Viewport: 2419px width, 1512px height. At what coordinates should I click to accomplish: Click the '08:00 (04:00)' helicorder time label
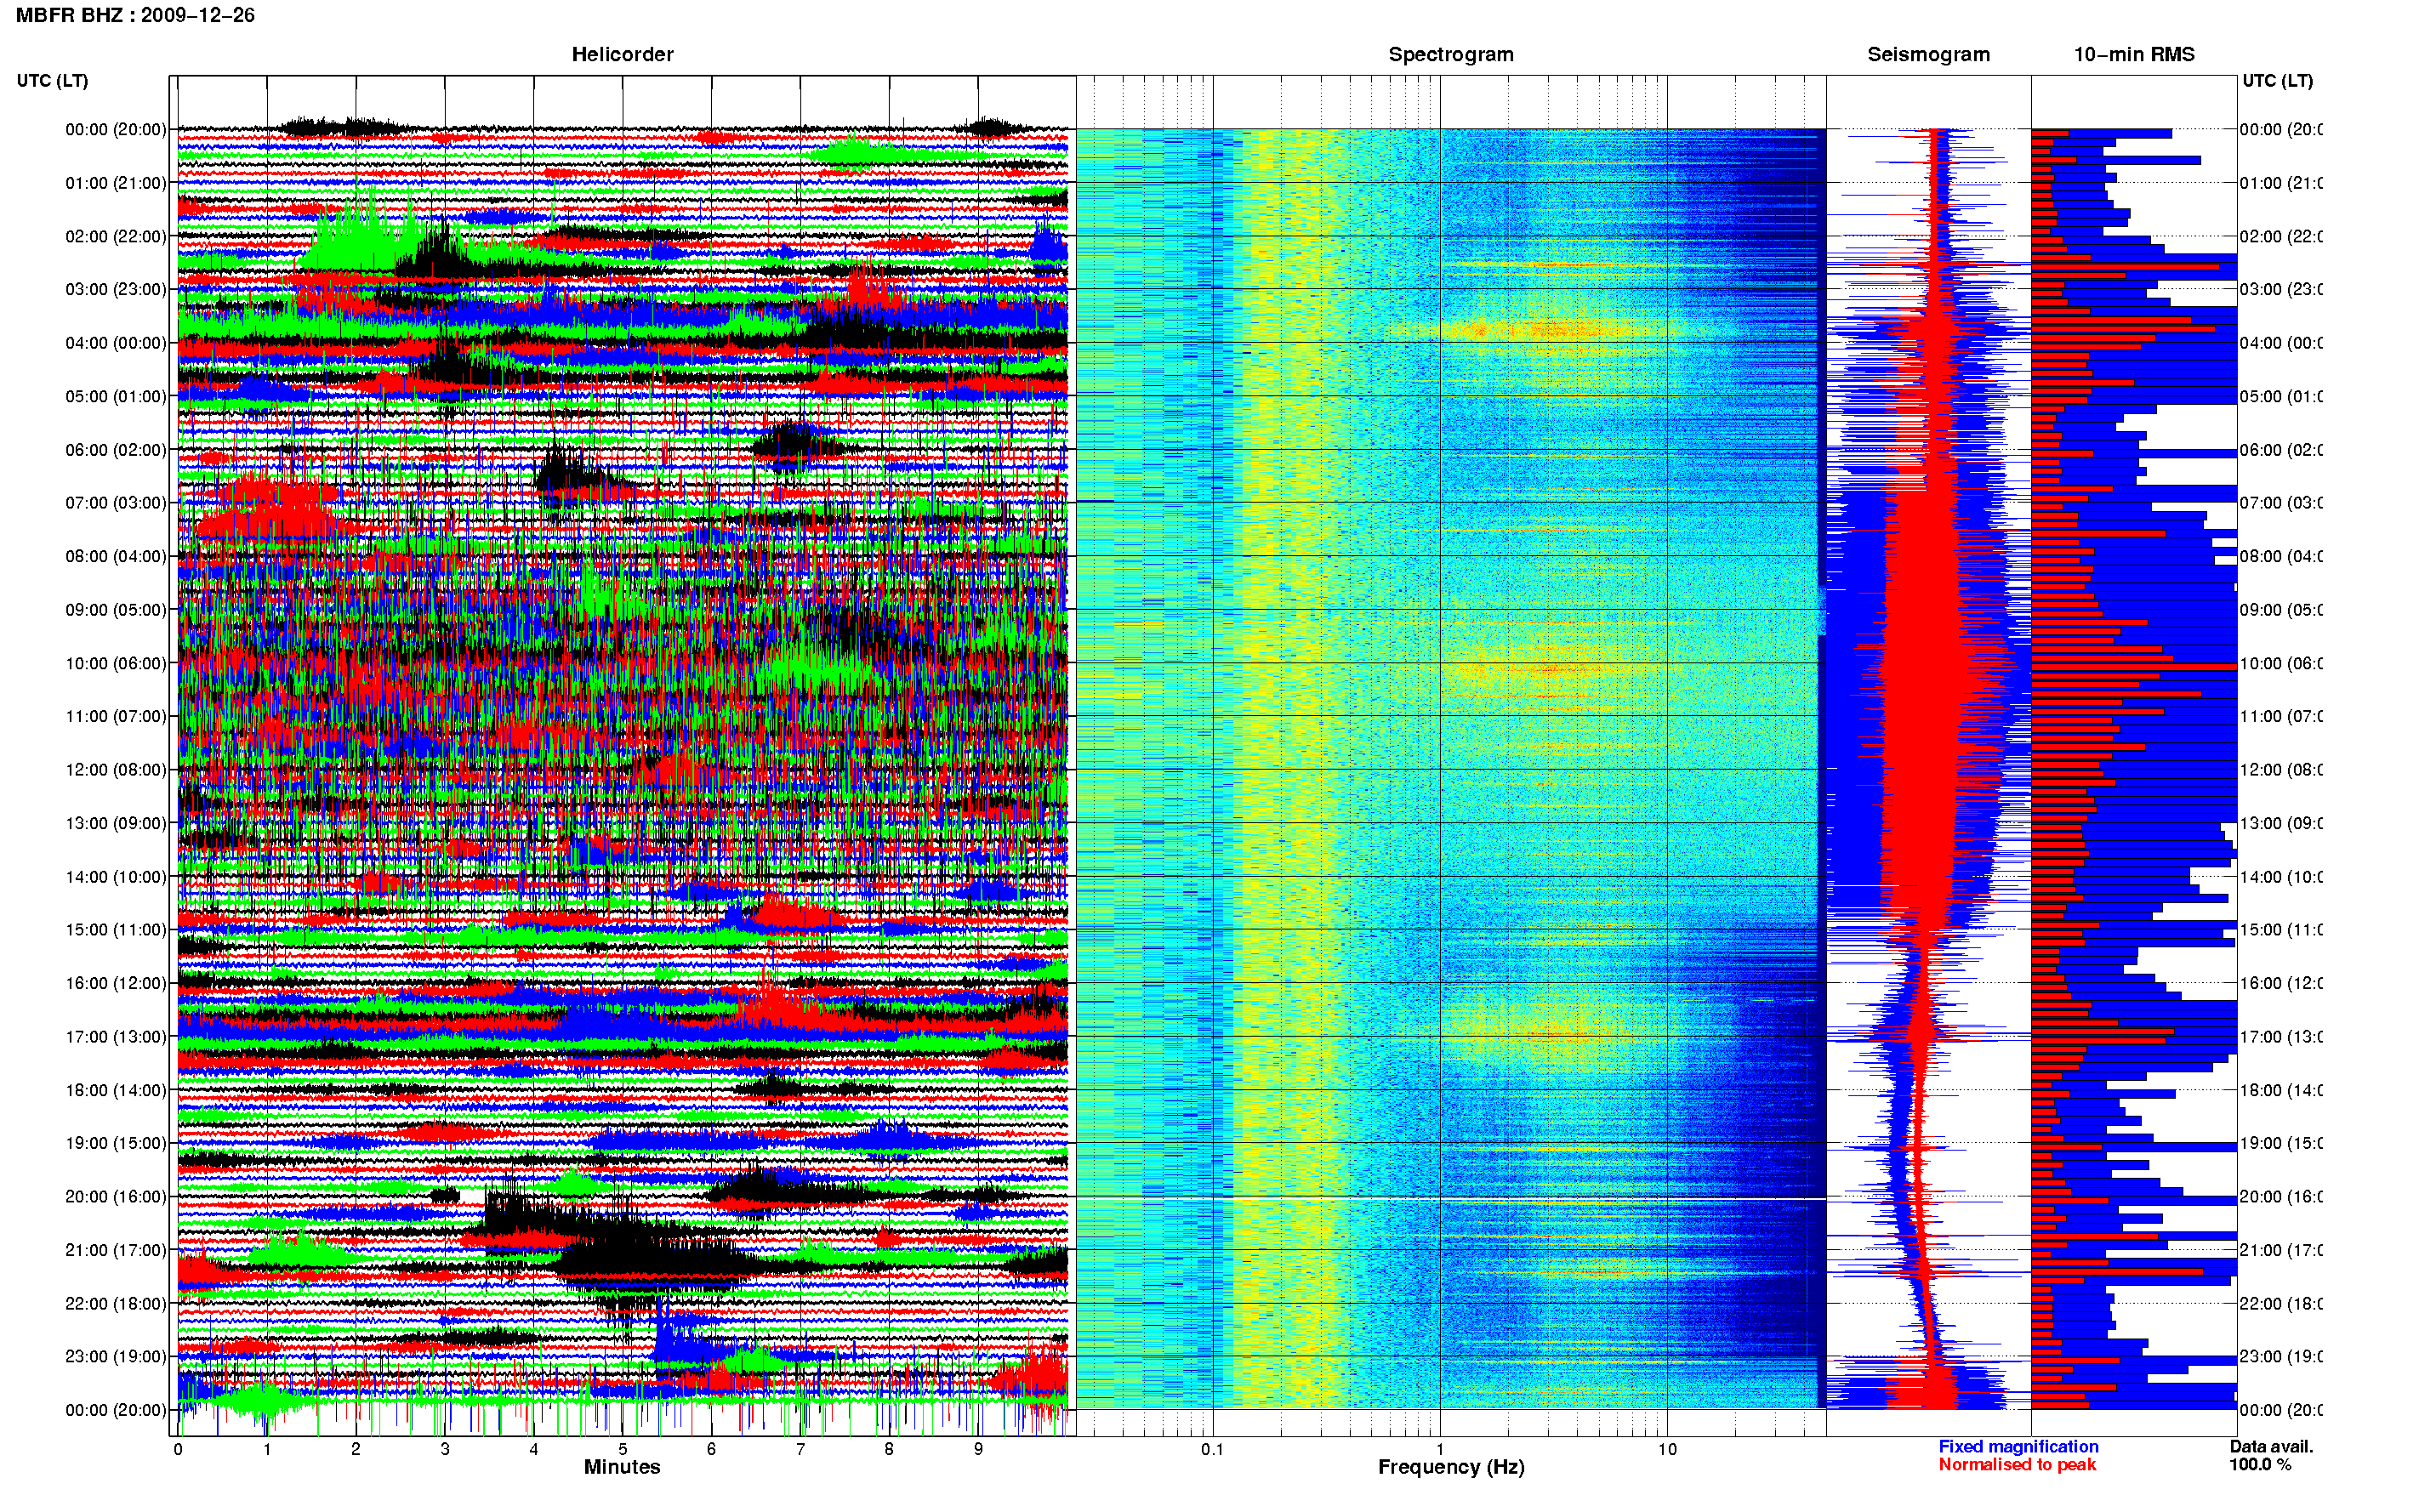(x=115, y=556)
